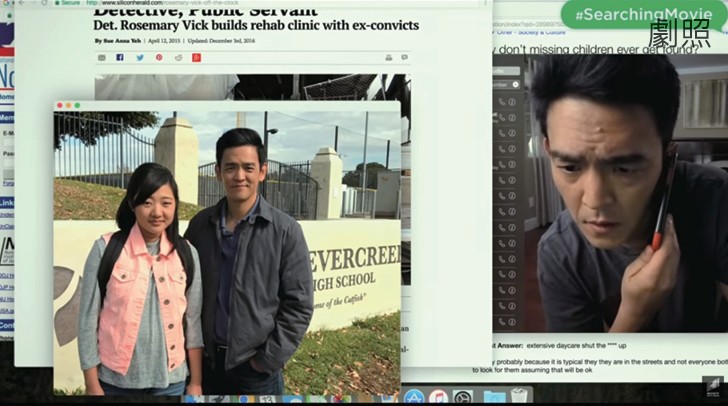Clear the FaceTime number field with the x button
Image resolution: width=728 pixels, height=406 pixels.
515,85
